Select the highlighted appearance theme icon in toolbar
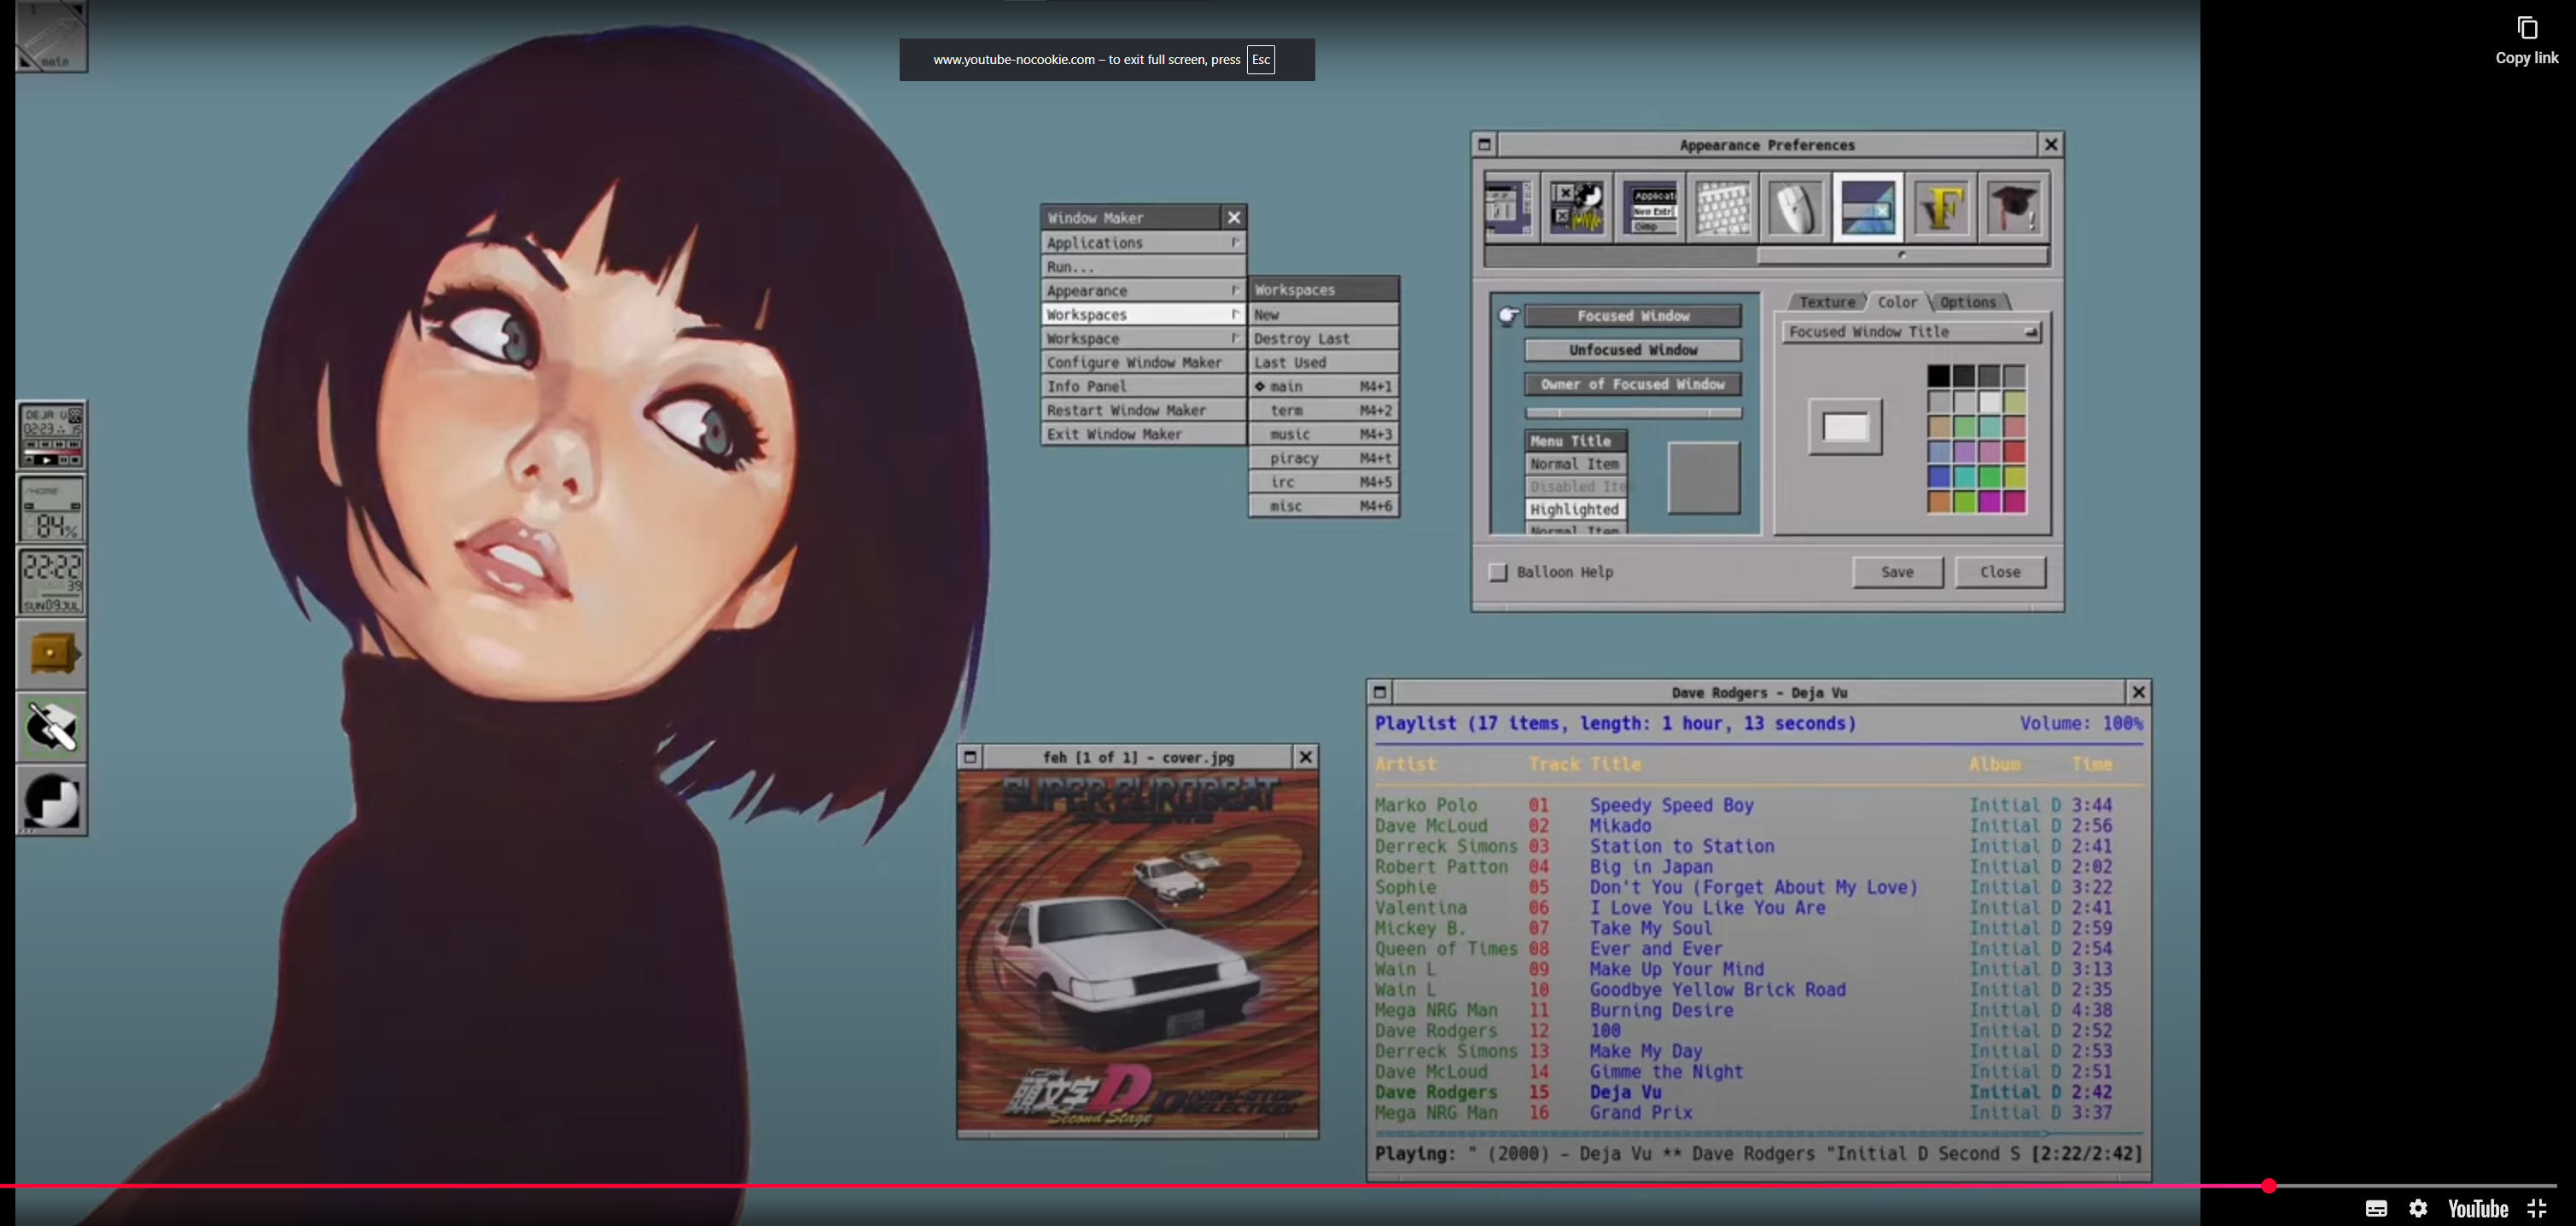The height and width of the screenshot is (1226, 2576). [1868, 207]
